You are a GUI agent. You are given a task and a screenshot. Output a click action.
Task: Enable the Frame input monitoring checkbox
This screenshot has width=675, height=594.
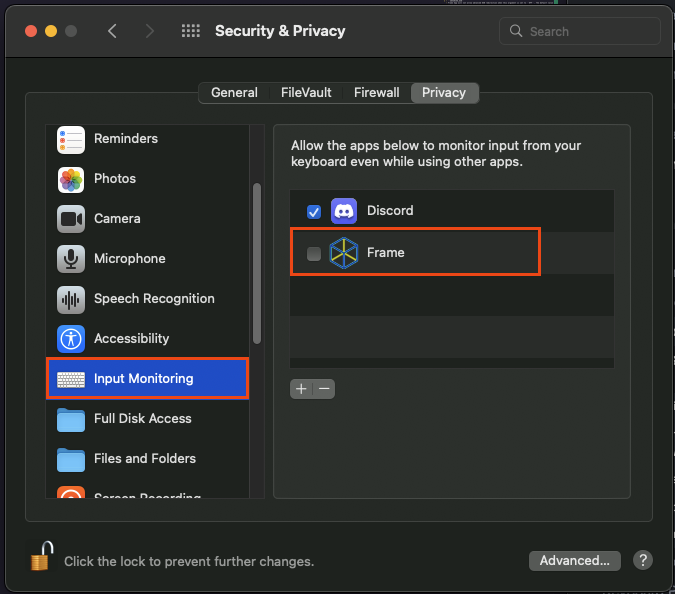tap(314, 254)
